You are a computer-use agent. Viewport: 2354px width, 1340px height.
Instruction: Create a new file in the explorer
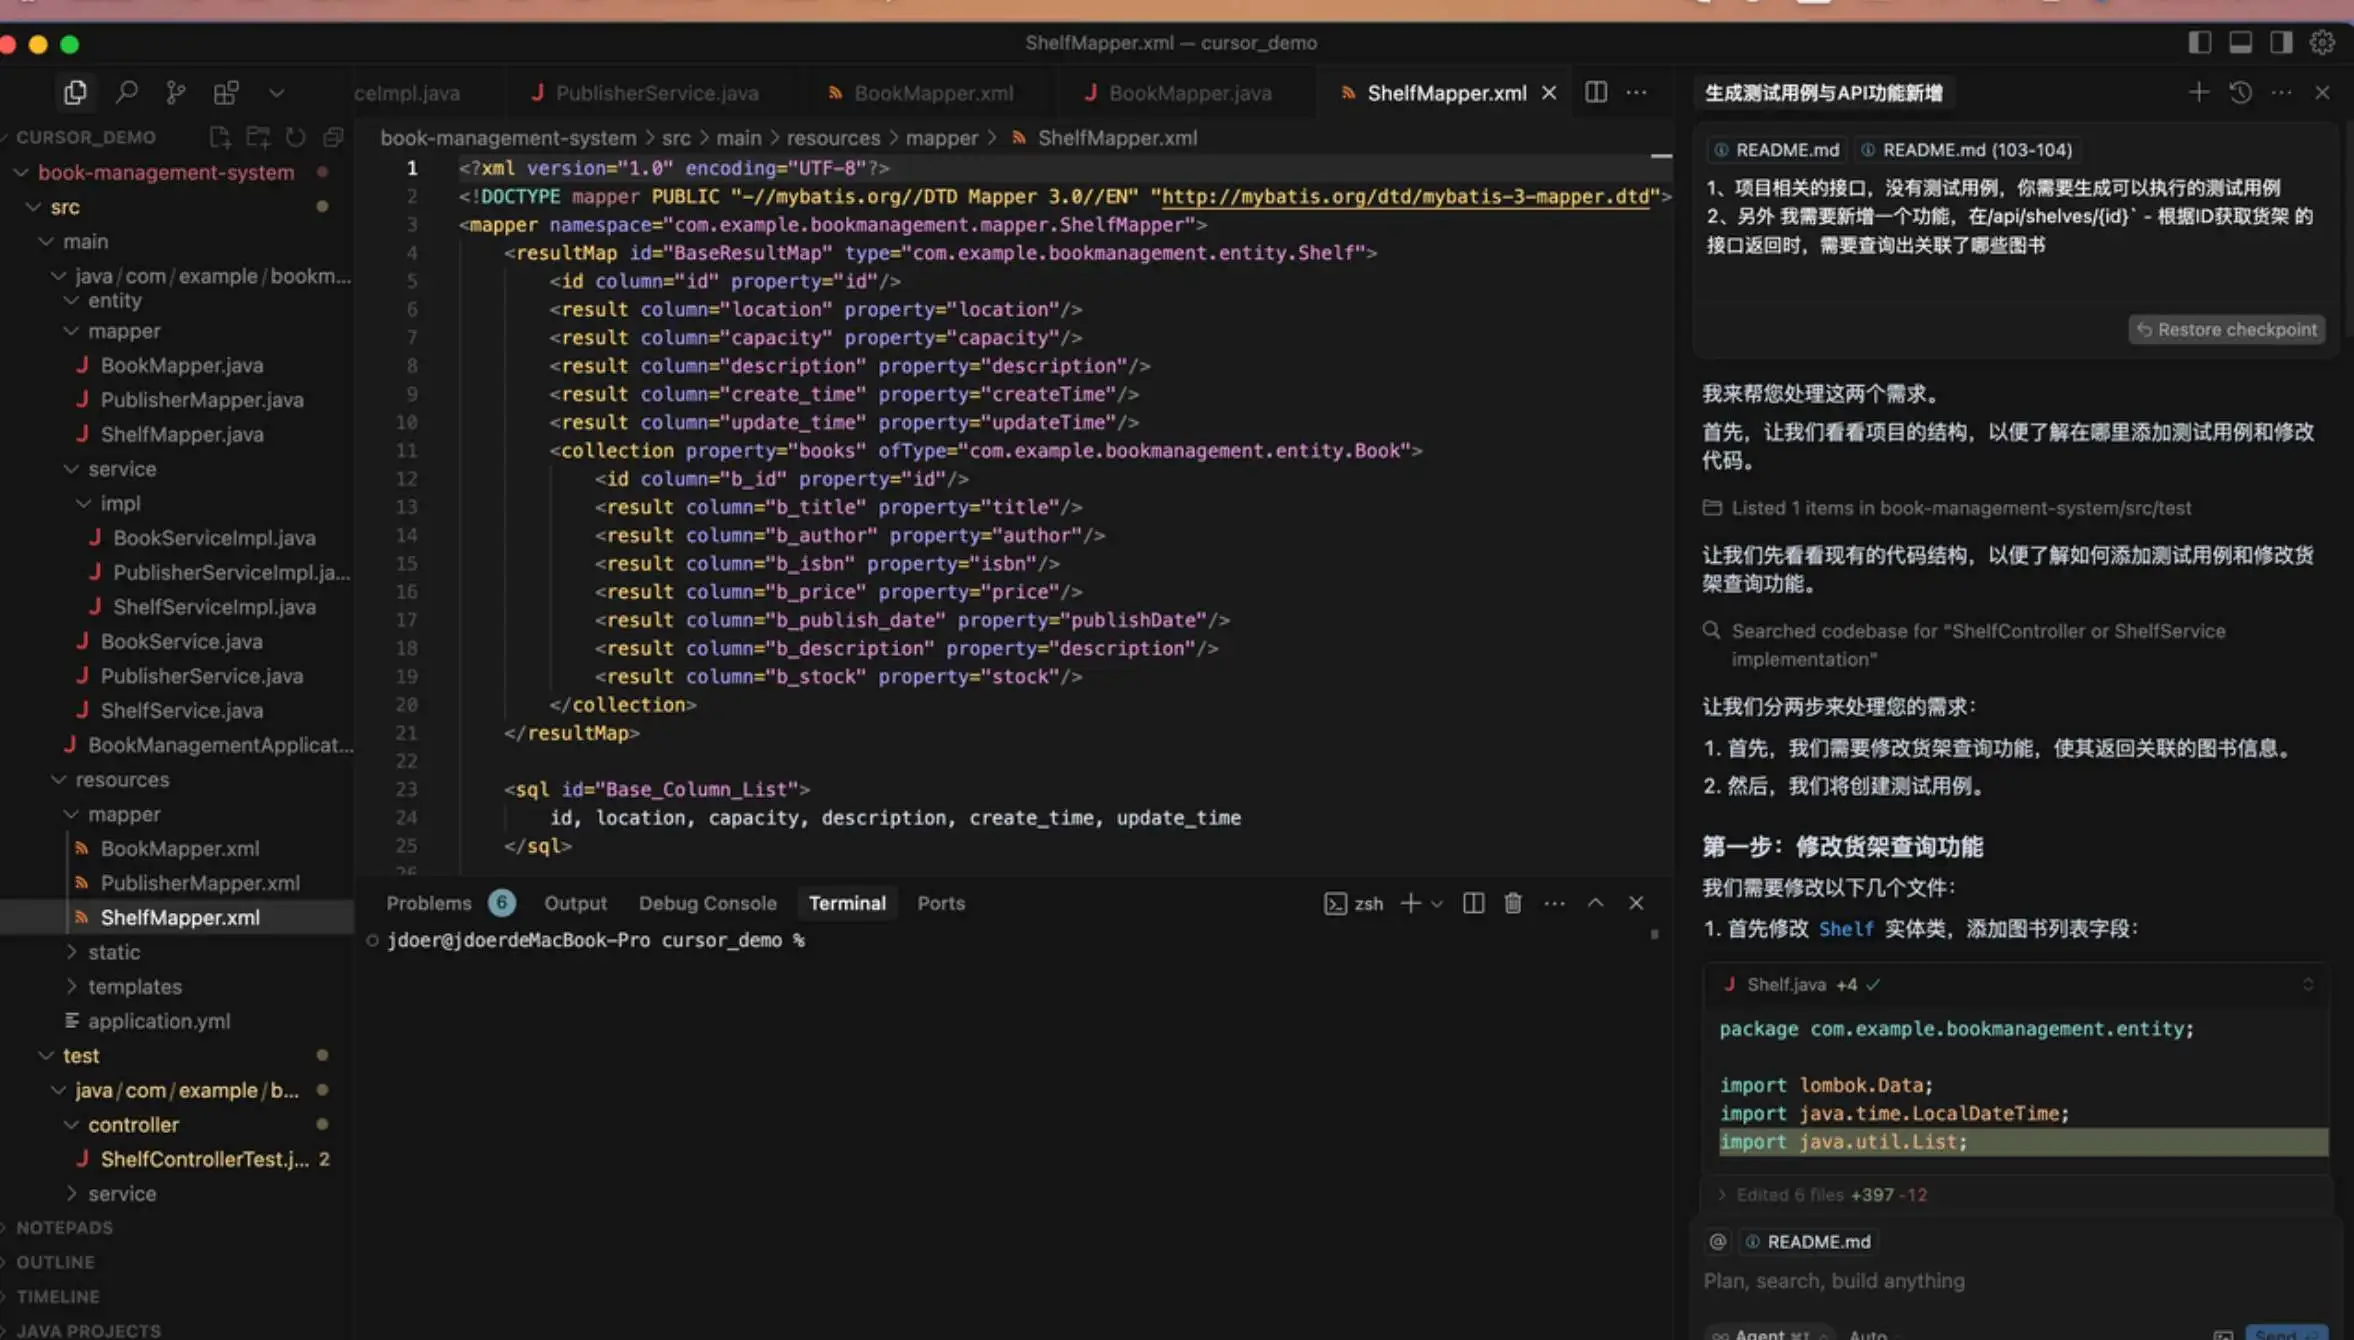(x=220, y=137)
